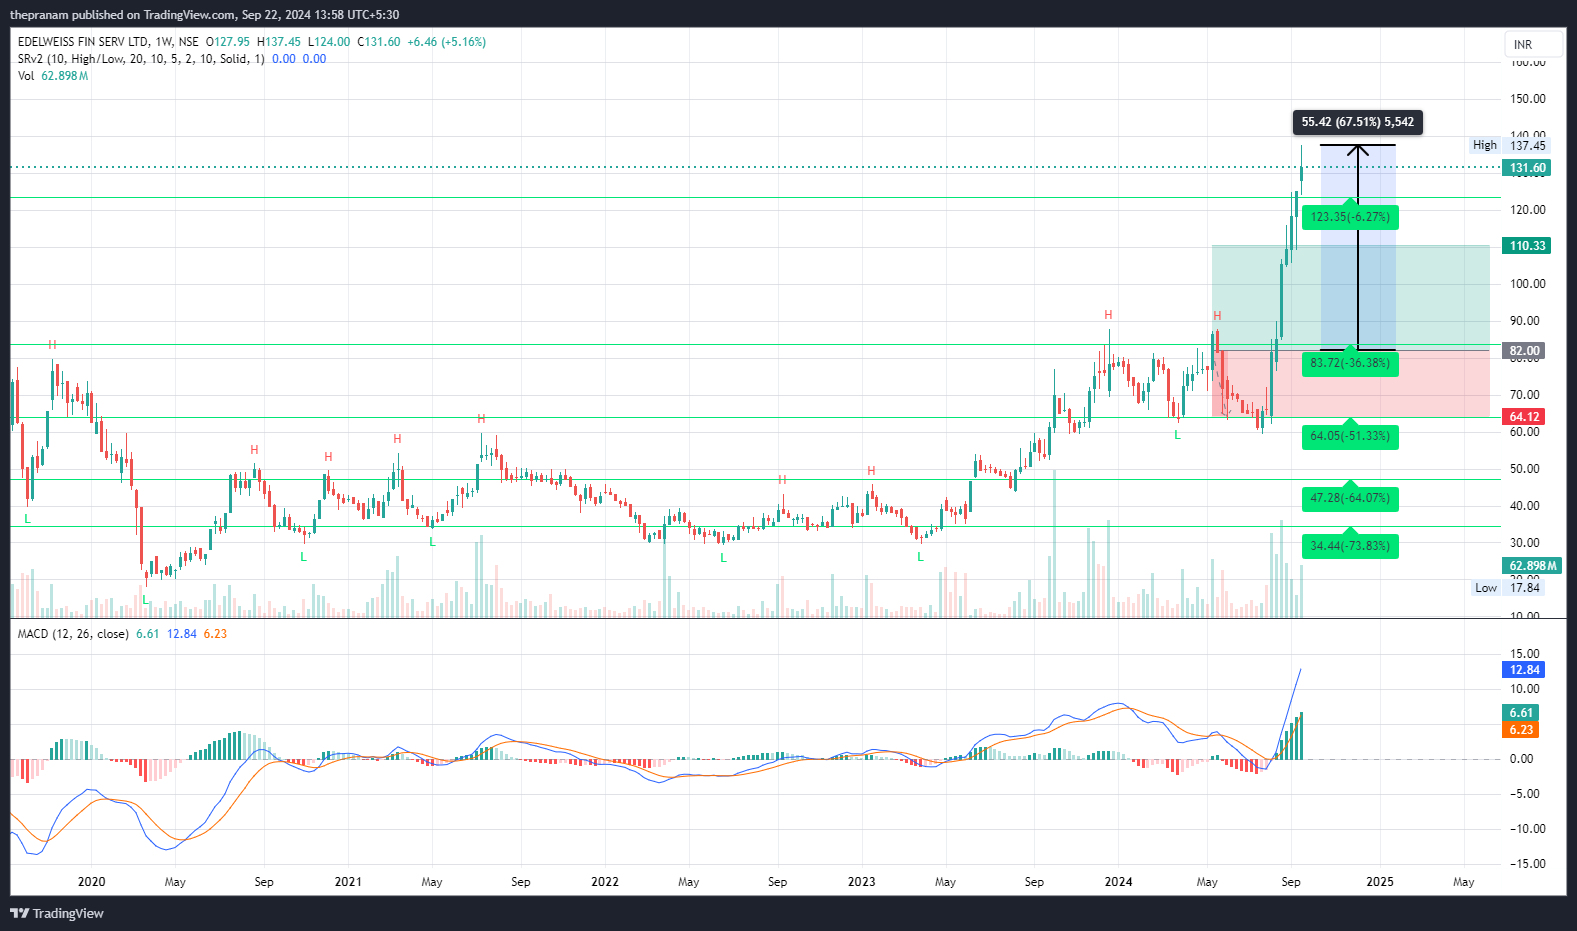
Task: Click the 64.05 (-51.33%) green label
Action: coord(1350,436)
